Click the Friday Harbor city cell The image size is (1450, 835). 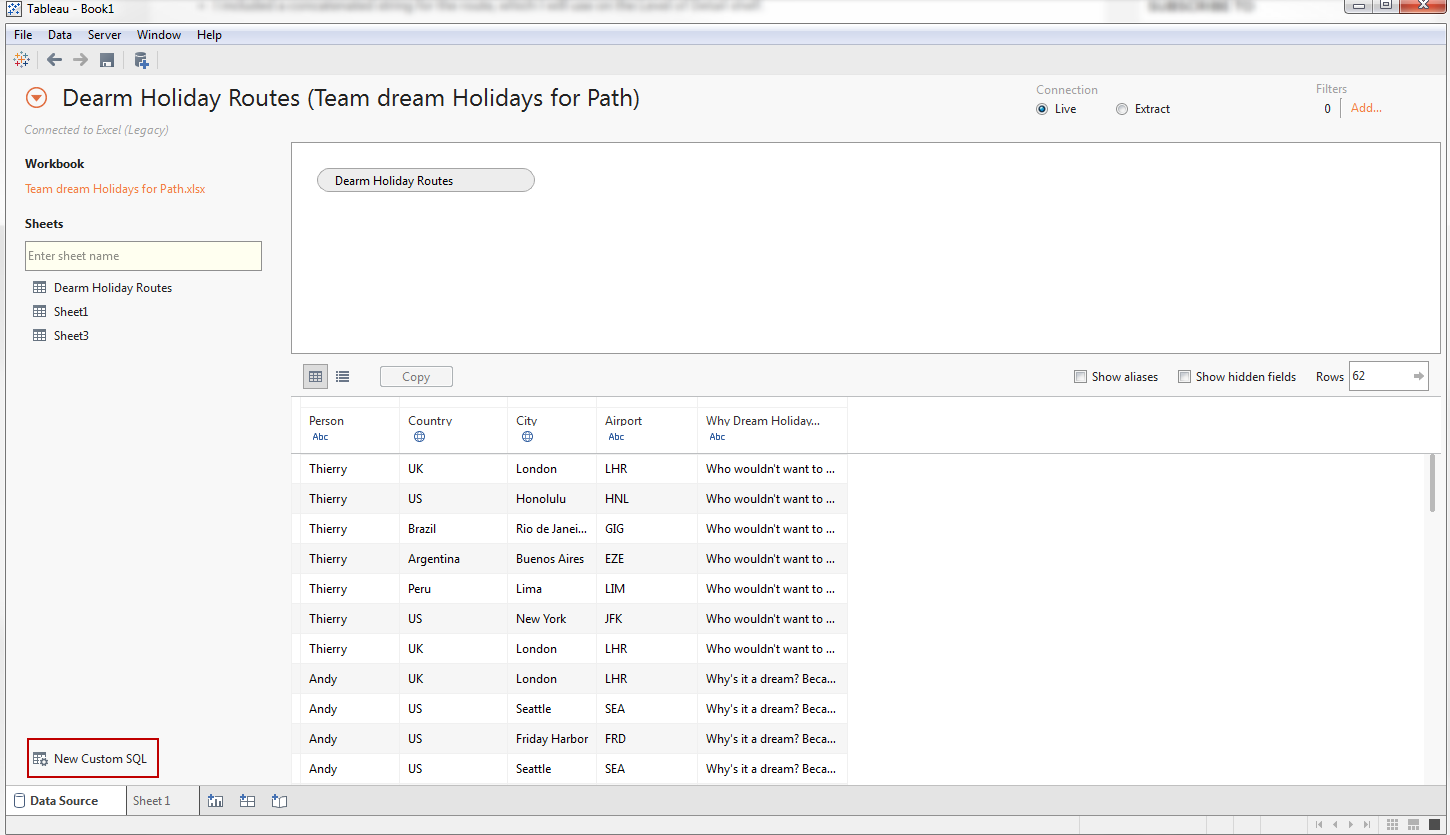tap(551, 739)
